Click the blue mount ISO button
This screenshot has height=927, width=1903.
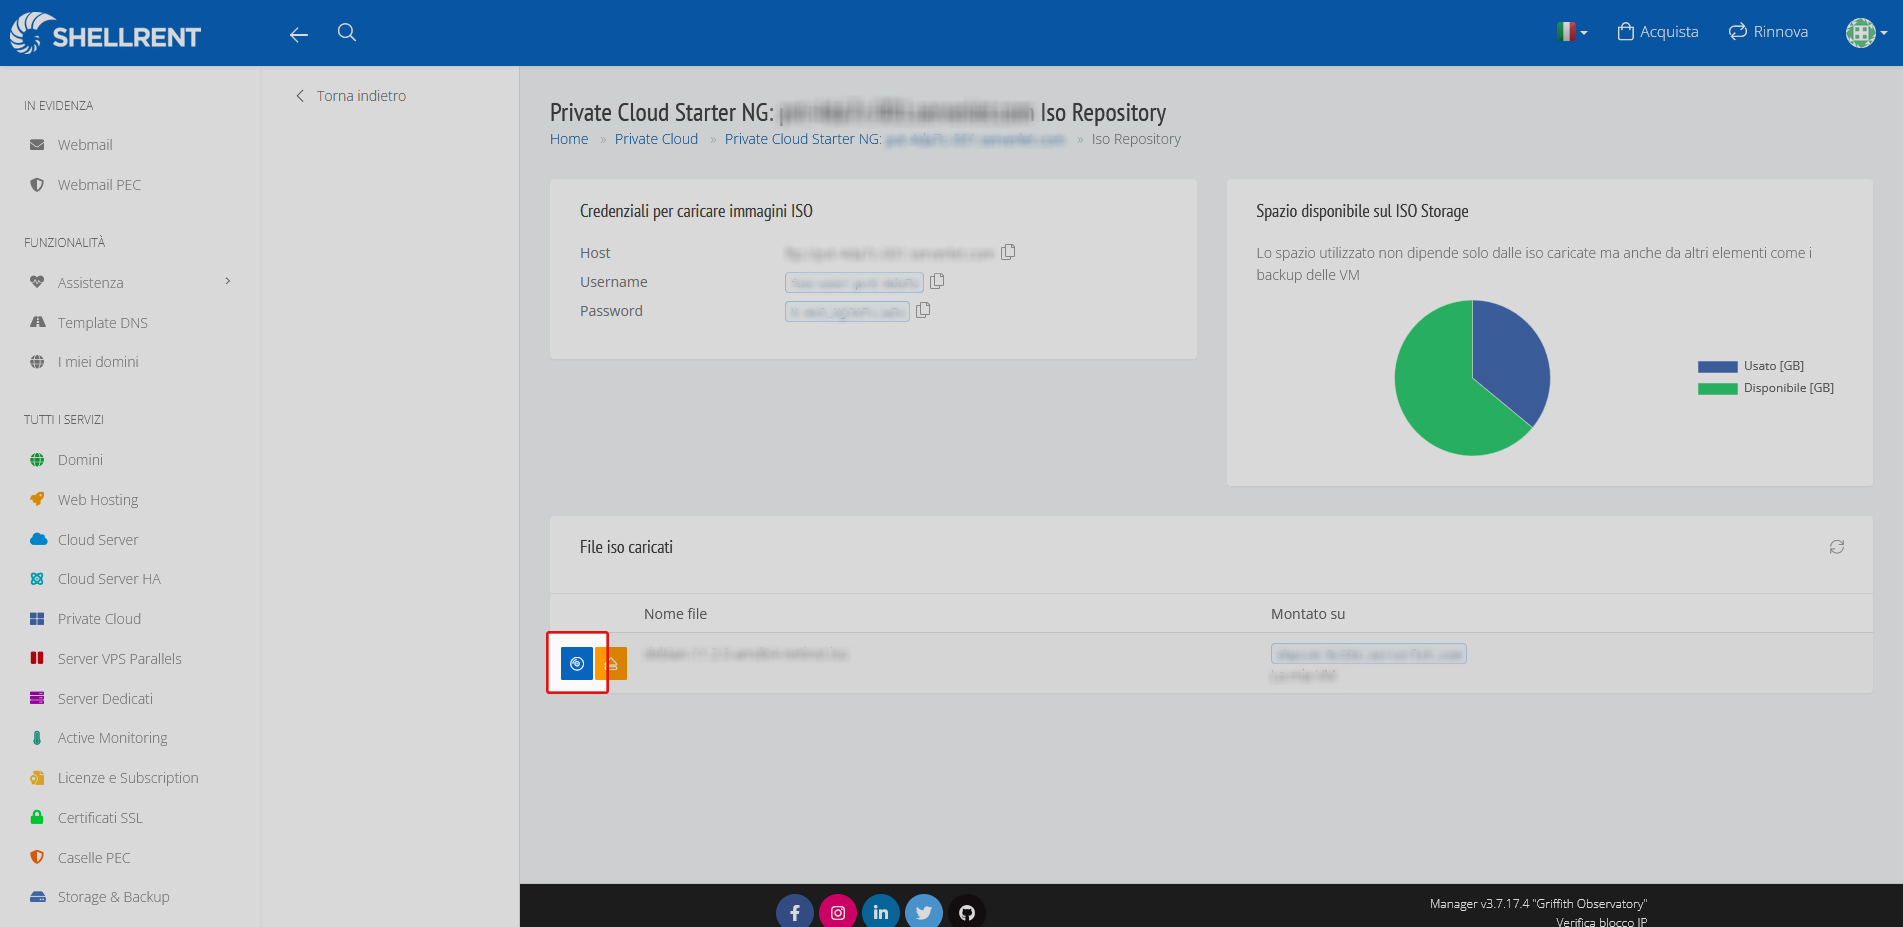tap(577, 663)
